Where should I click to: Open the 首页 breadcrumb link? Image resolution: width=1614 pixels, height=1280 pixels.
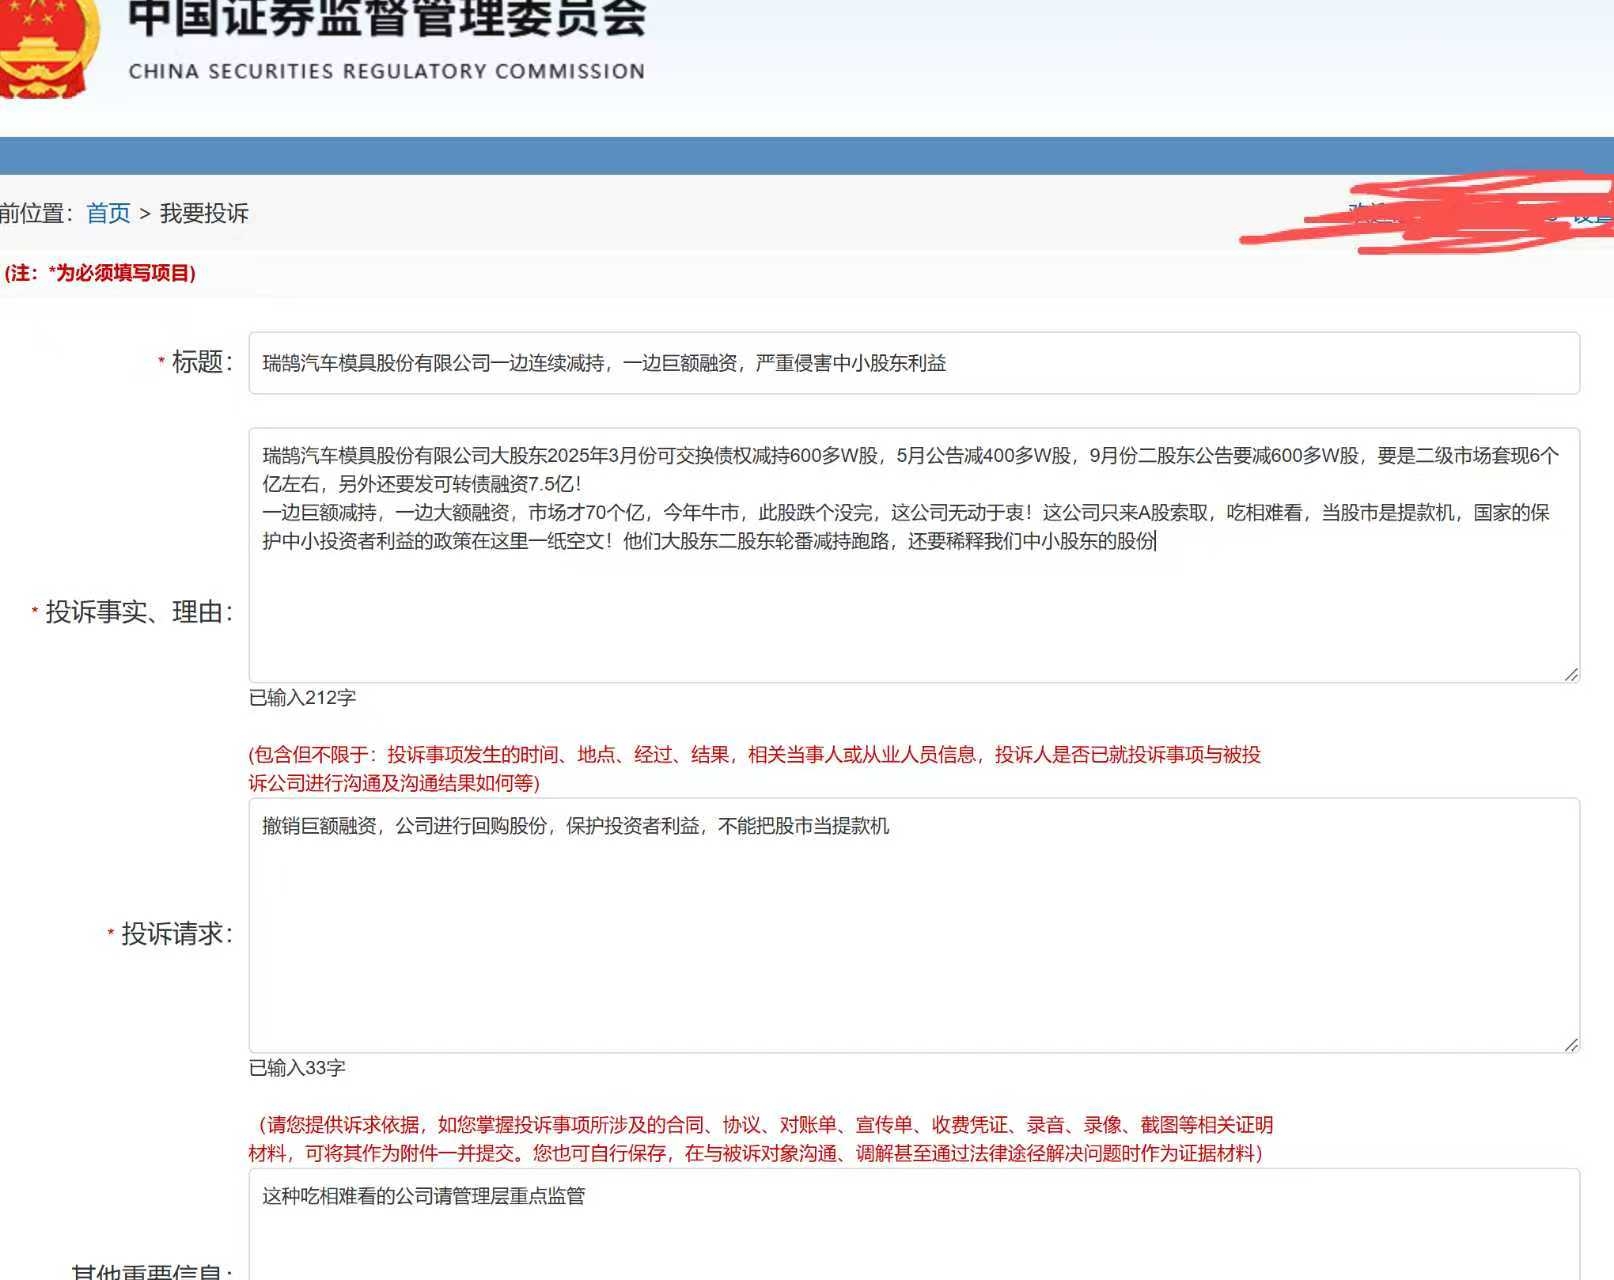tap(108, 213)
